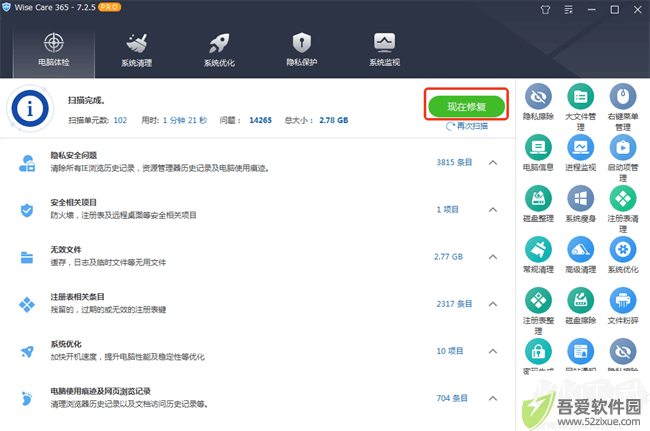Open the padlock password generator tool icon

(538, 351)
